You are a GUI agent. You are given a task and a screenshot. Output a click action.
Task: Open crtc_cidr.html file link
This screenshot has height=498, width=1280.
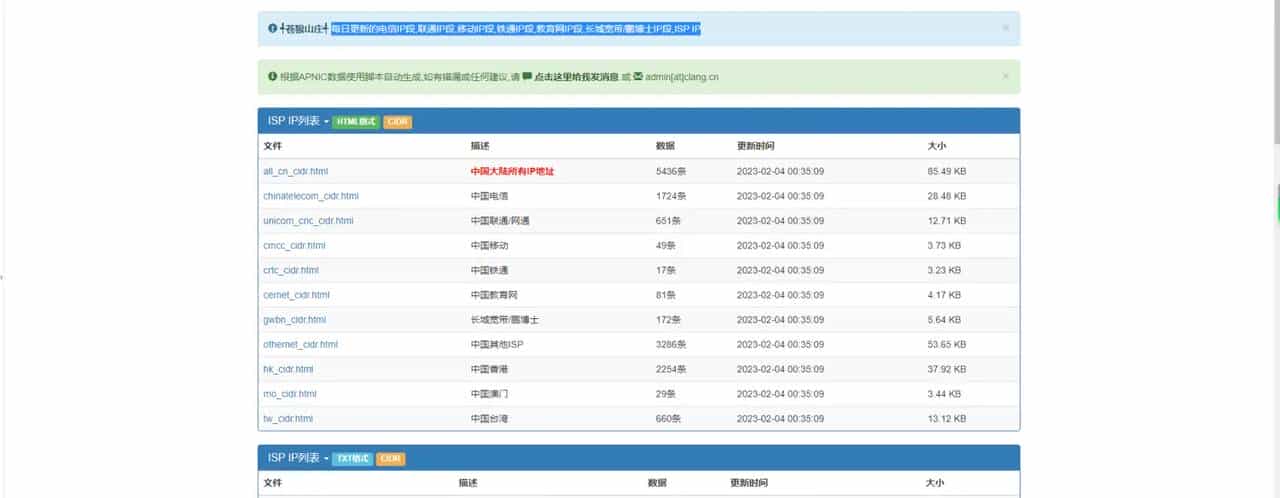(291, 270)
